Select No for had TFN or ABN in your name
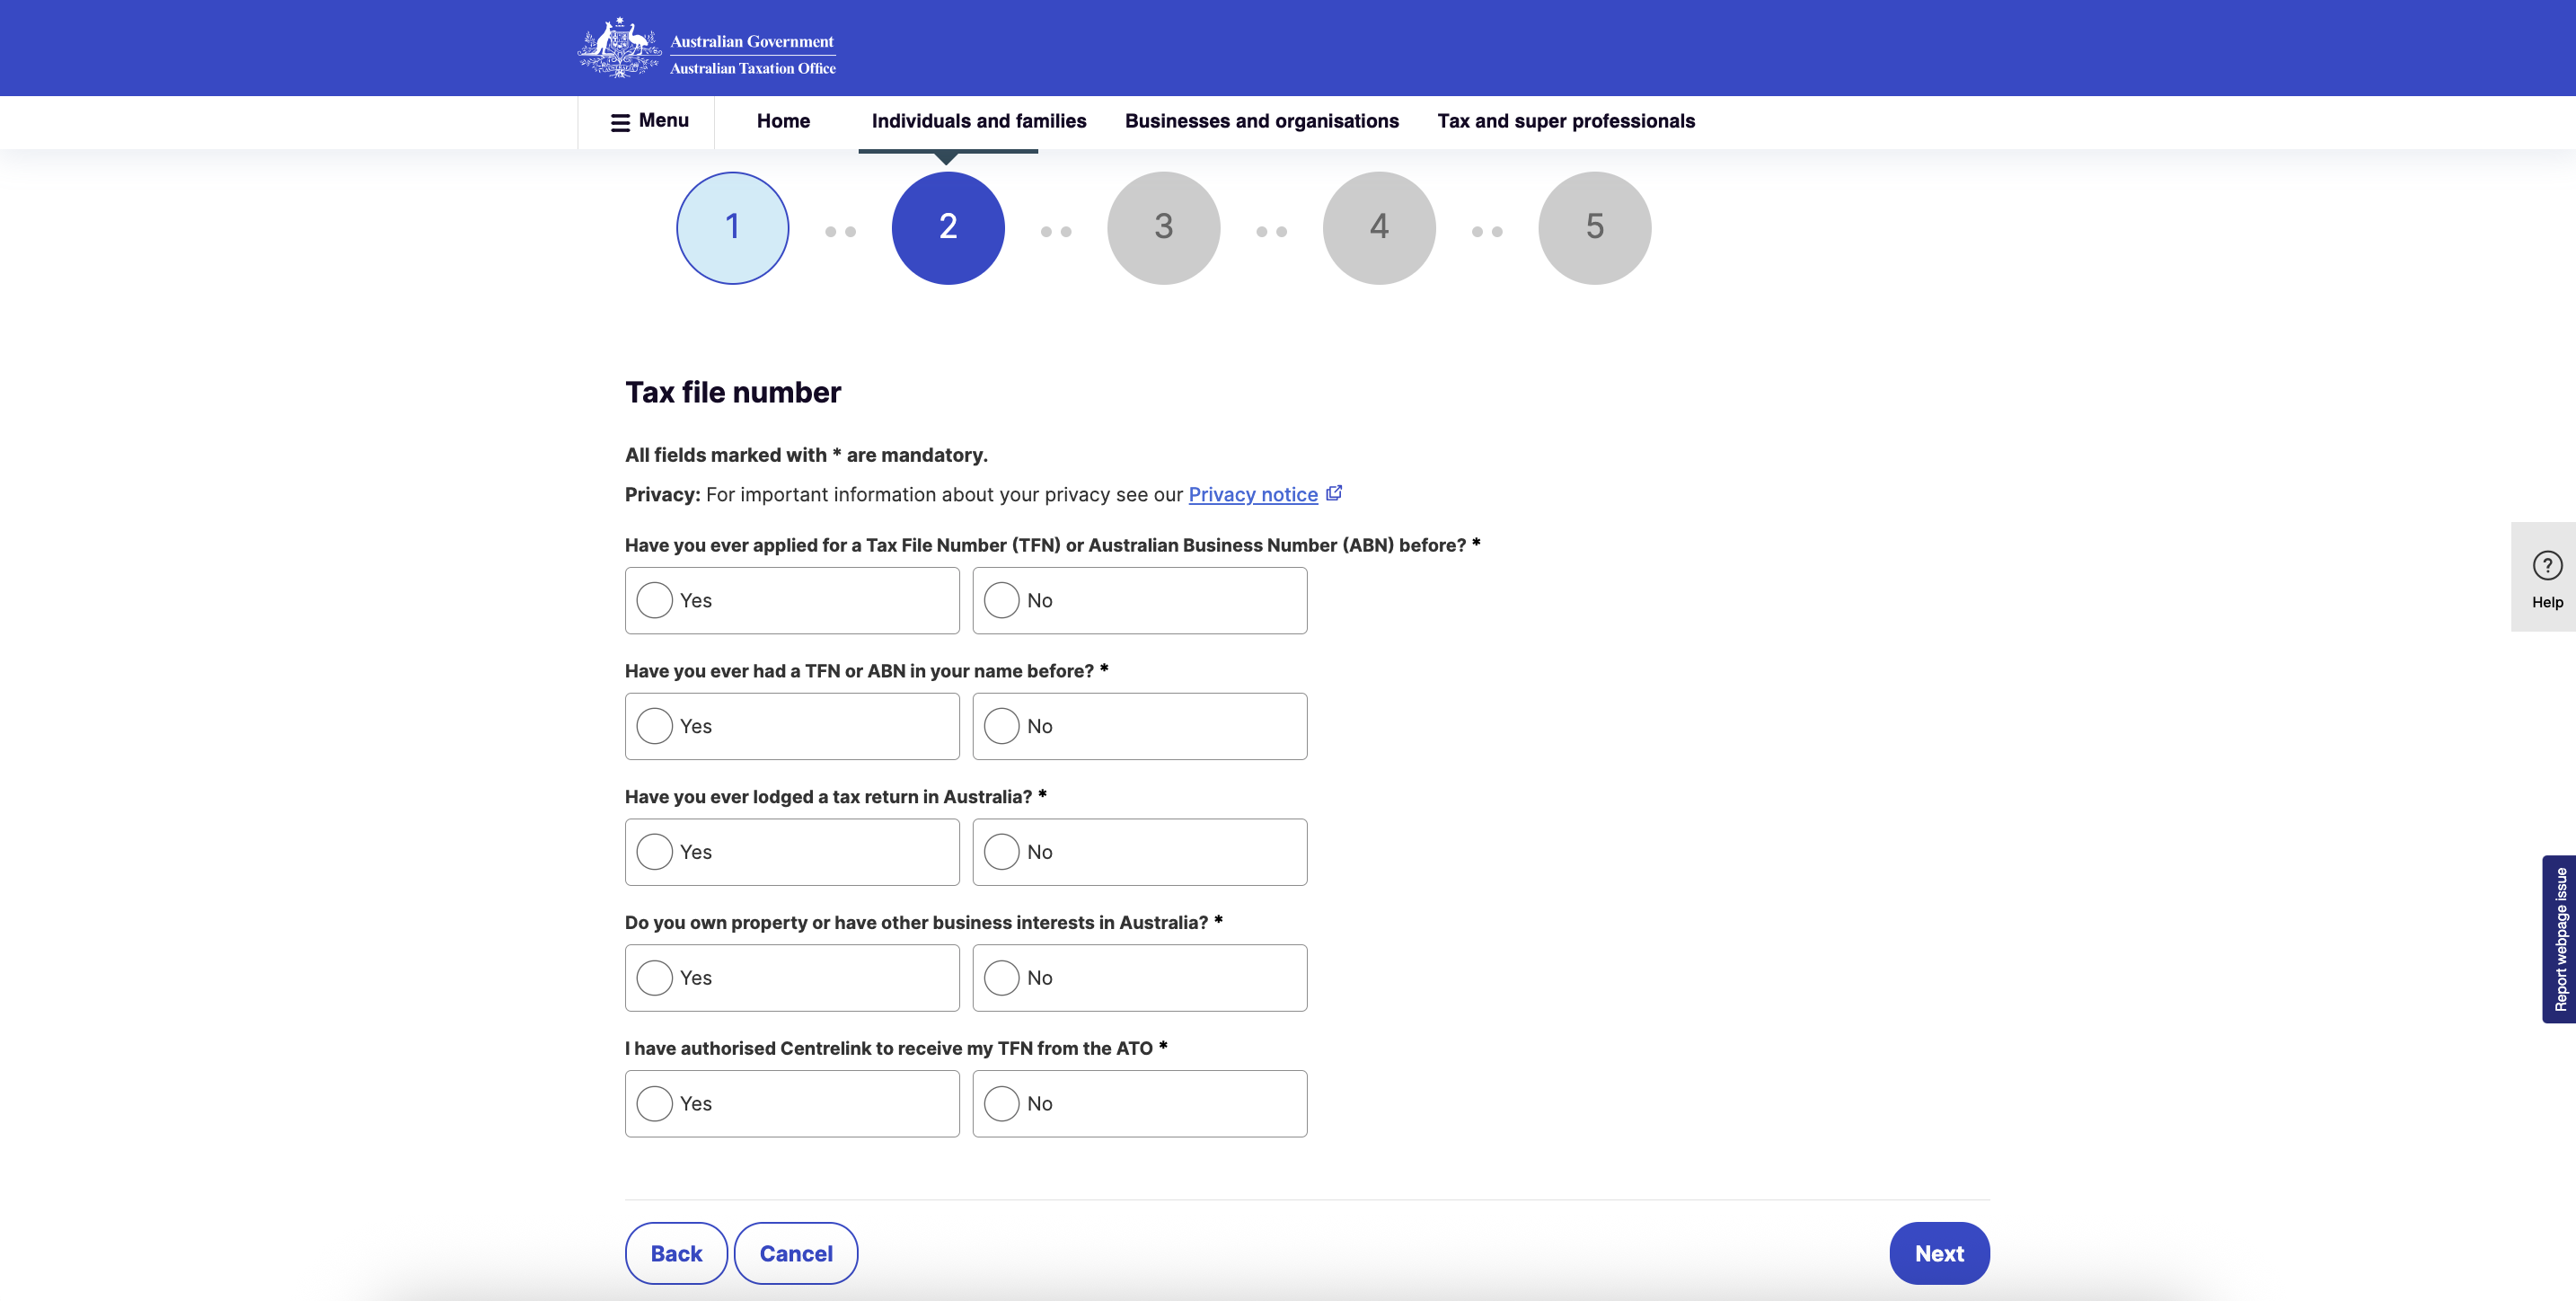The image size is (2576, 1301). click(x=1002, y=726)
